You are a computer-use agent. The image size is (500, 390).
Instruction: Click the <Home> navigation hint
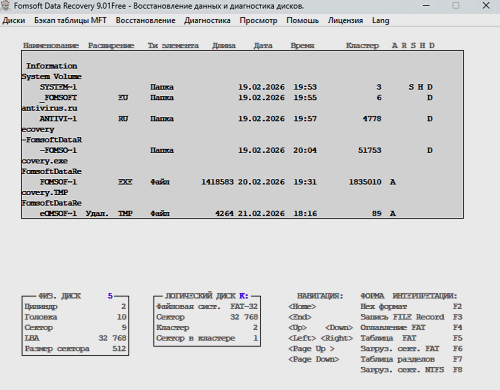pos(302,306)
